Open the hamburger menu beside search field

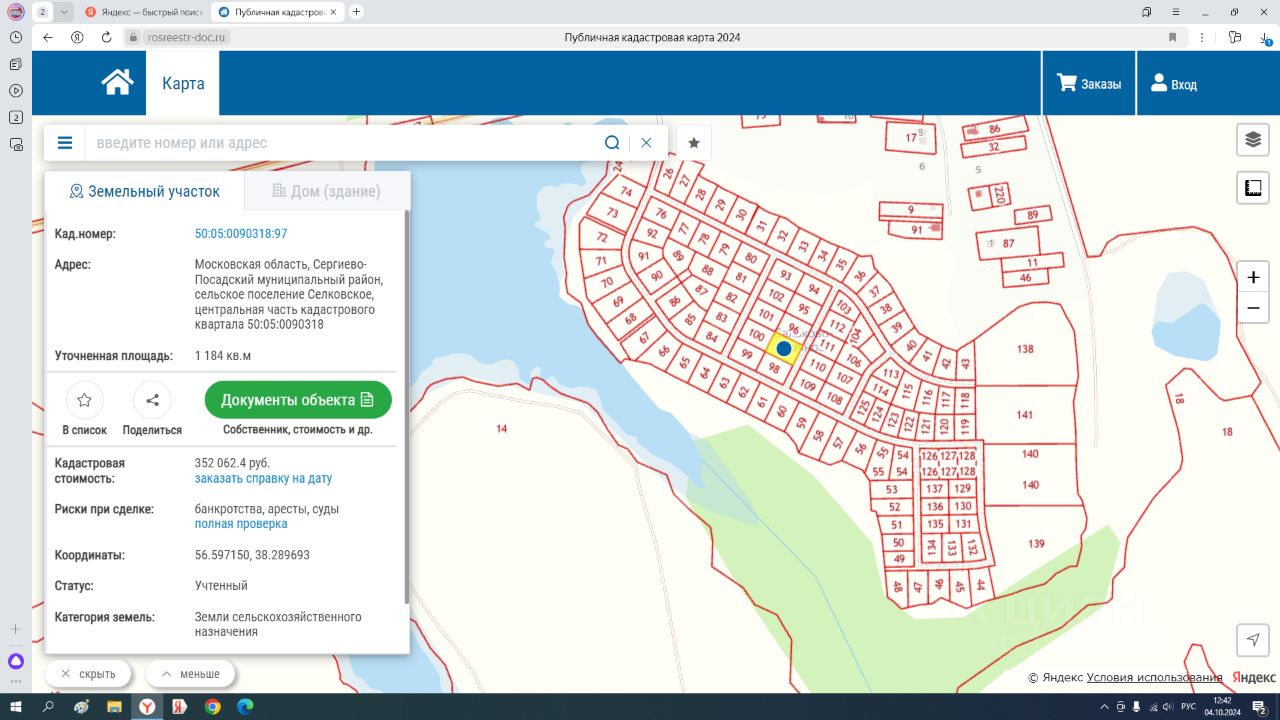(x=65, y=143)
